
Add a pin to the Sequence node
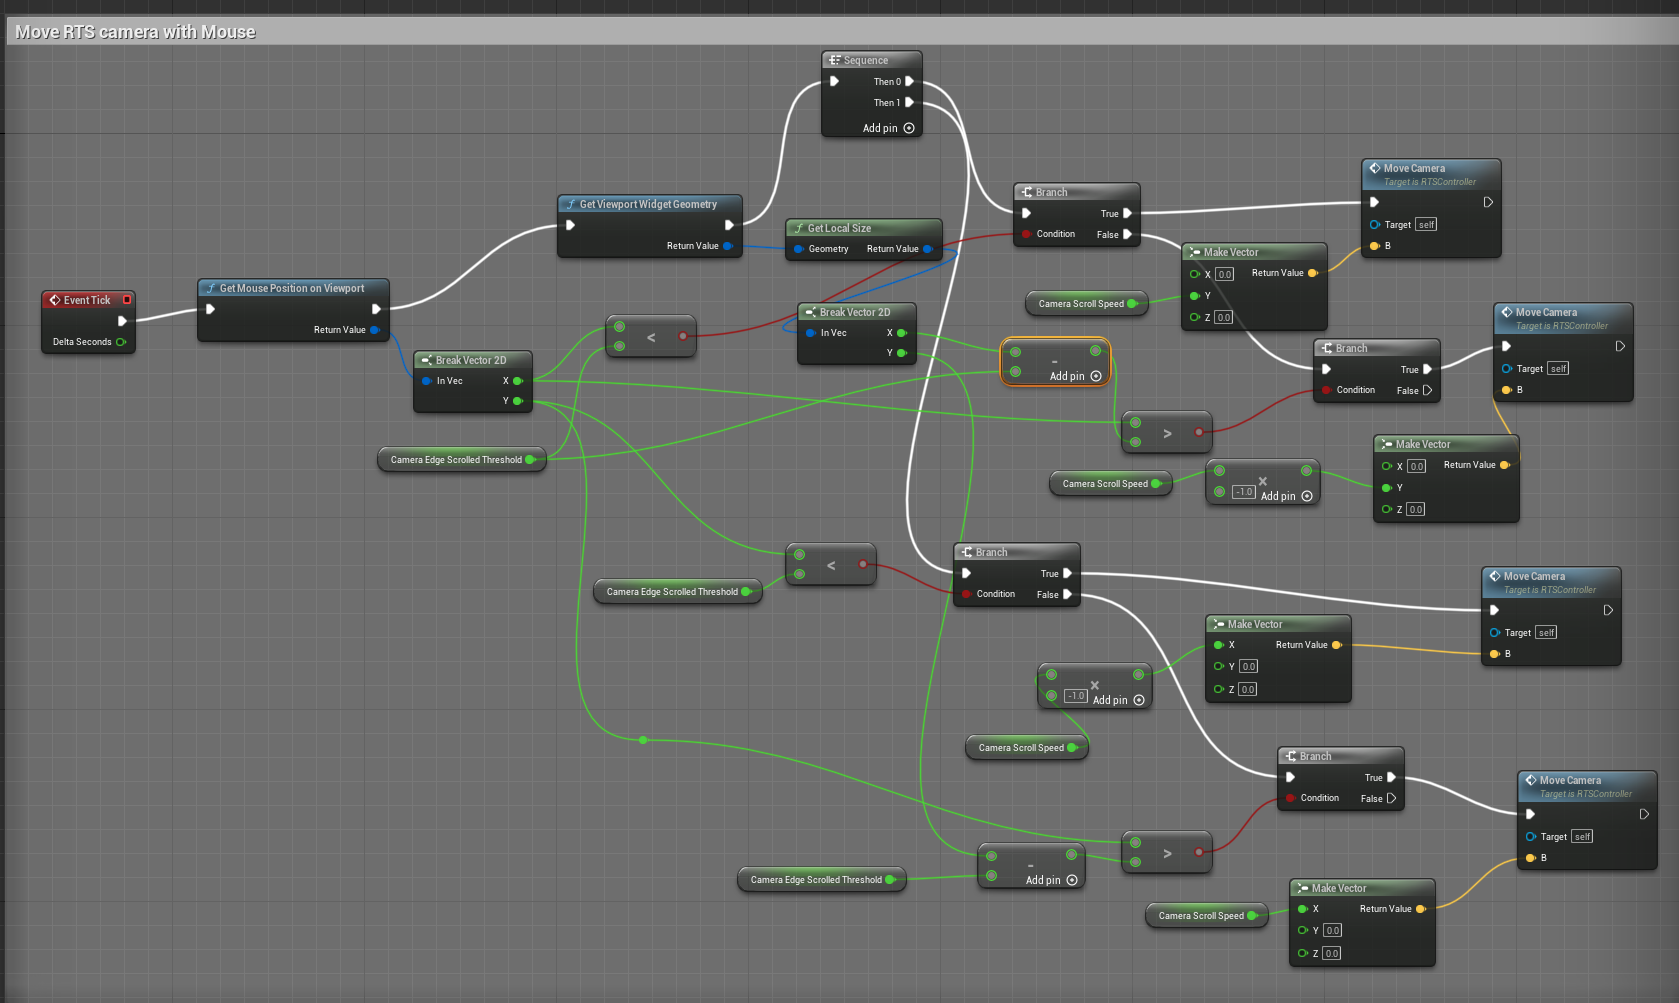pyautogui.click(x=889, y=128)
